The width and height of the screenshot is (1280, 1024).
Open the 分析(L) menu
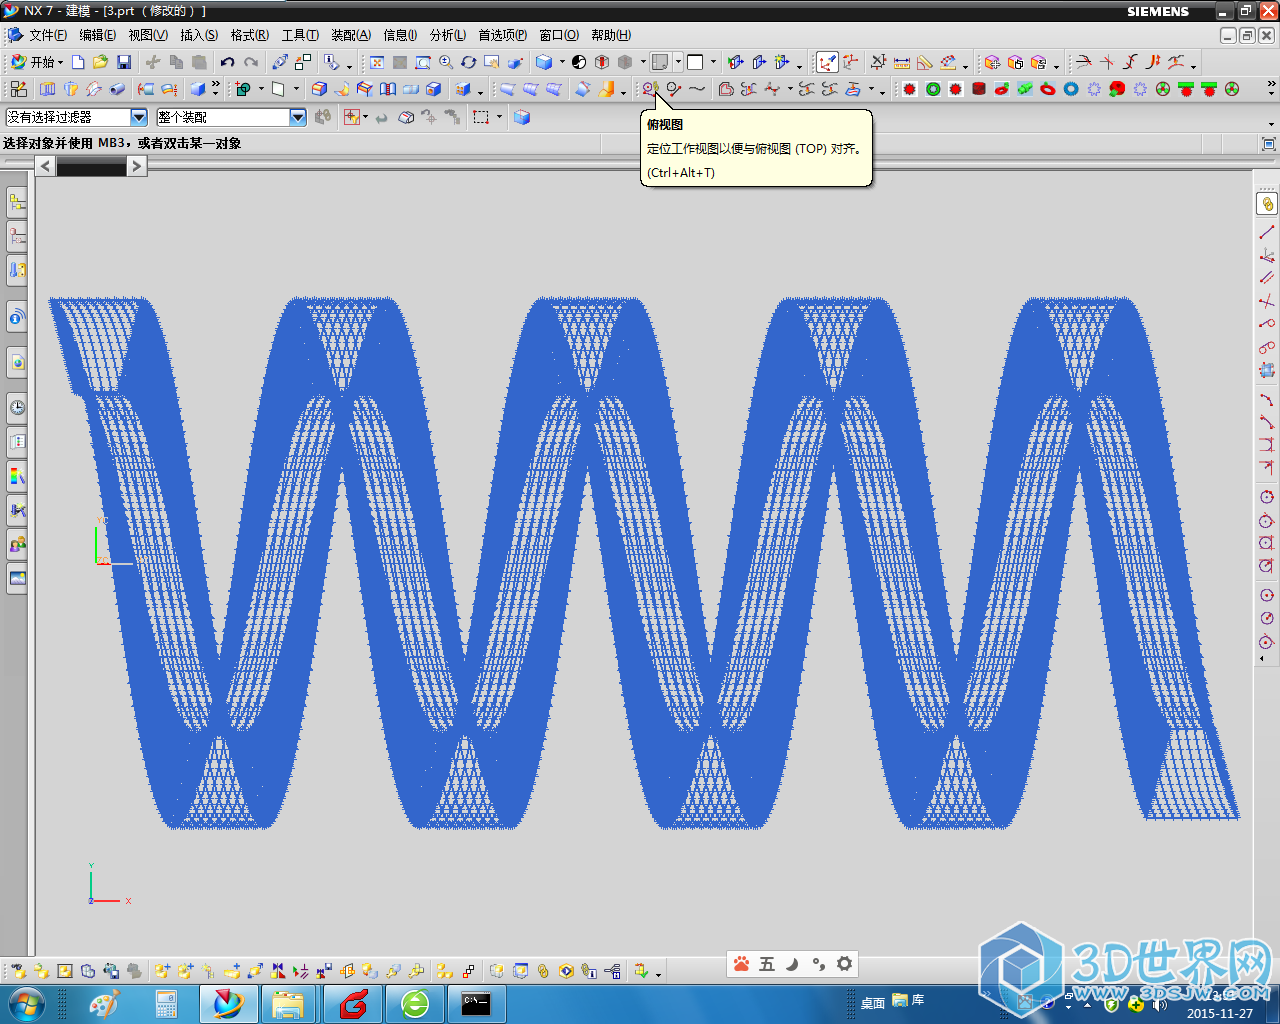click(x=447, y=35)
